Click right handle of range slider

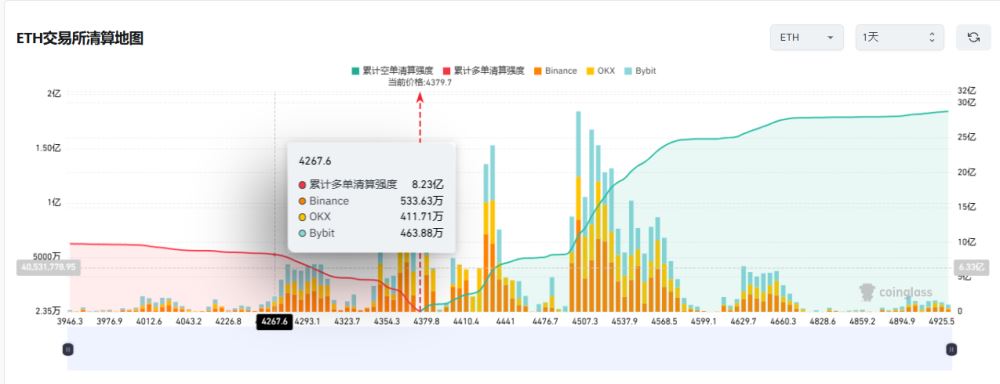951,349
